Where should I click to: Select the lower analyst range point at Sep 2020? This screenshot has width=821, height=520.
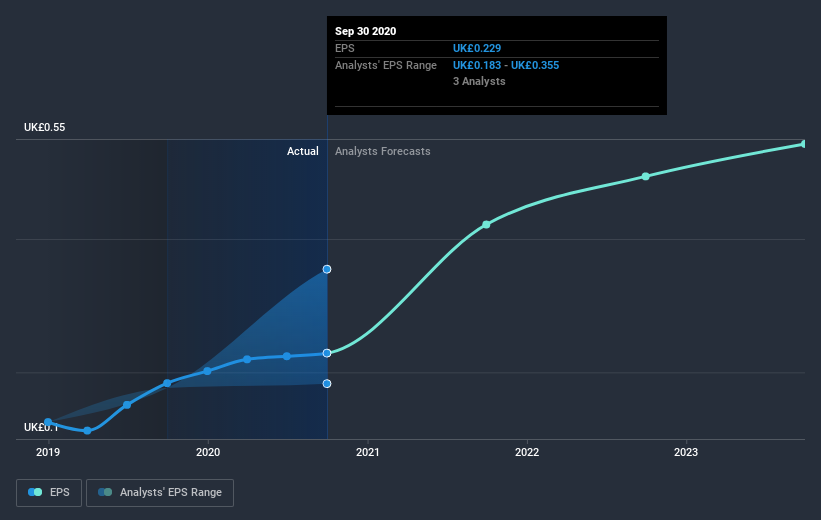pos(327,384)
